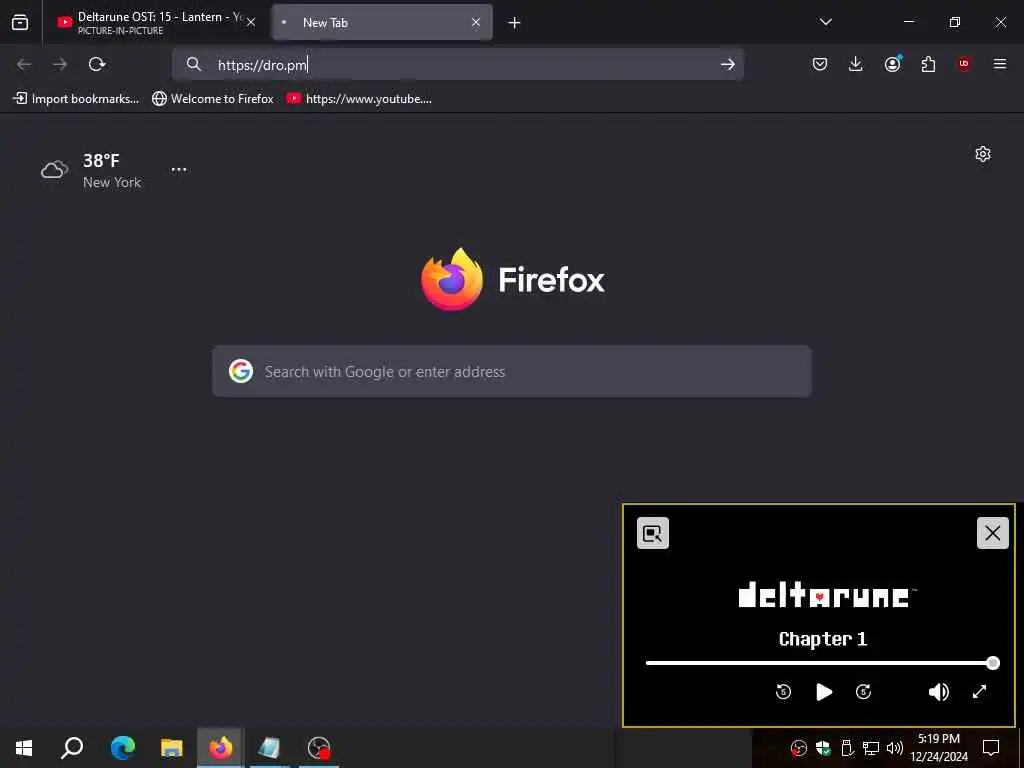Open OBS Studio from the taskbar
This screenshot has width=1024, height=768.
(319, 748)
